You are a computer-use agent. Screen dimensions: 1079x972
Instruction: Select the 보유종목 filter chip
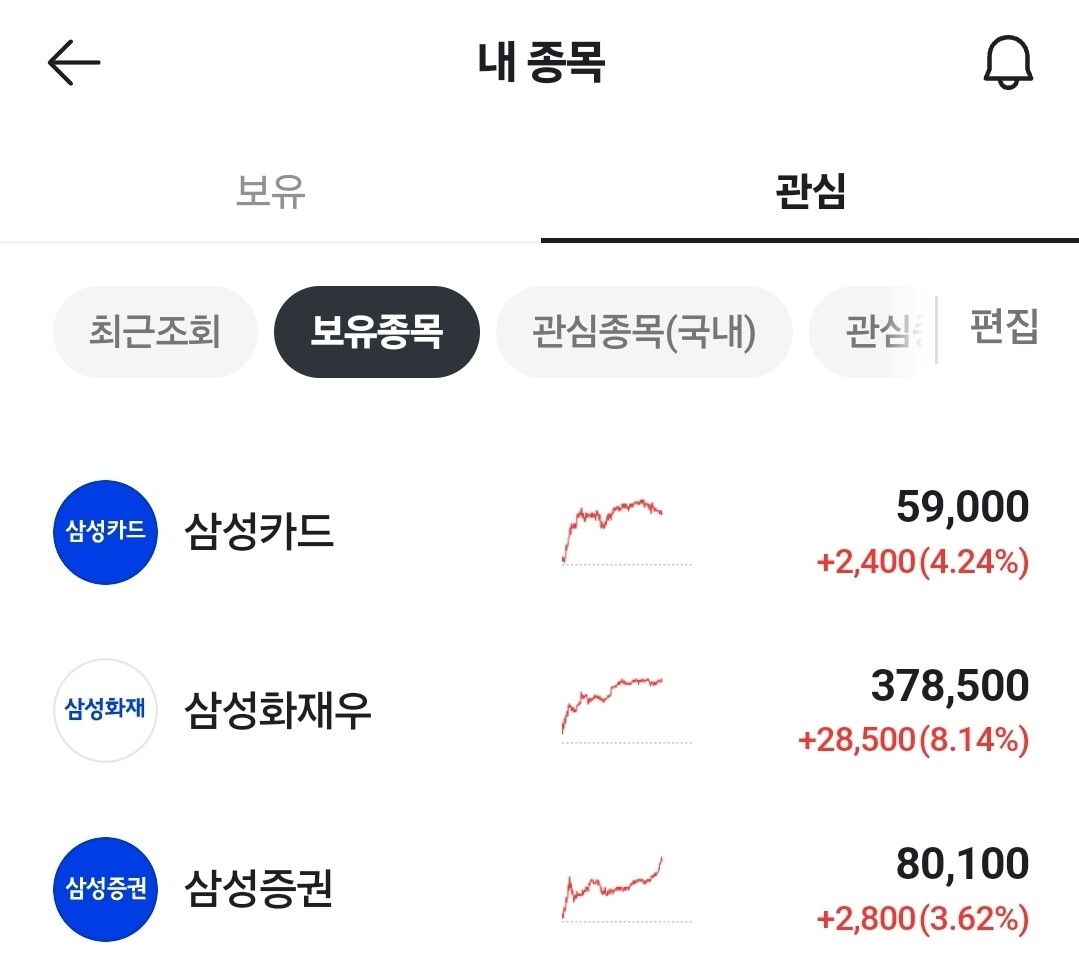click(376, 332)
